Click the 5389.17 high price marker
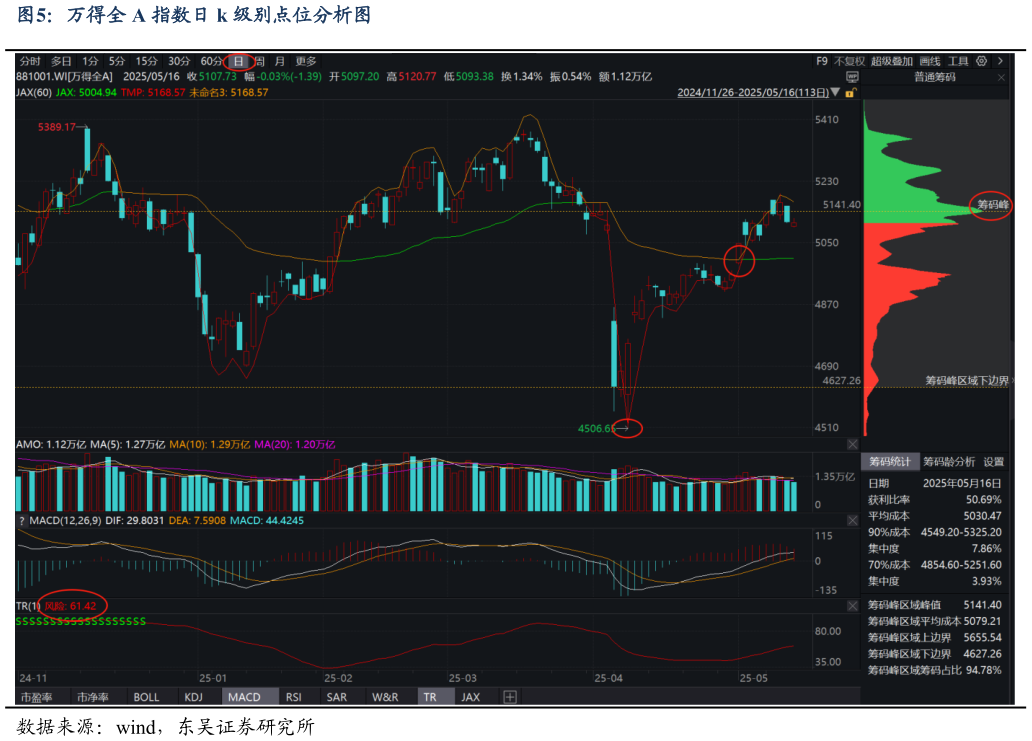This screenshot has height=741, width=1032. (x=57, y=128)
